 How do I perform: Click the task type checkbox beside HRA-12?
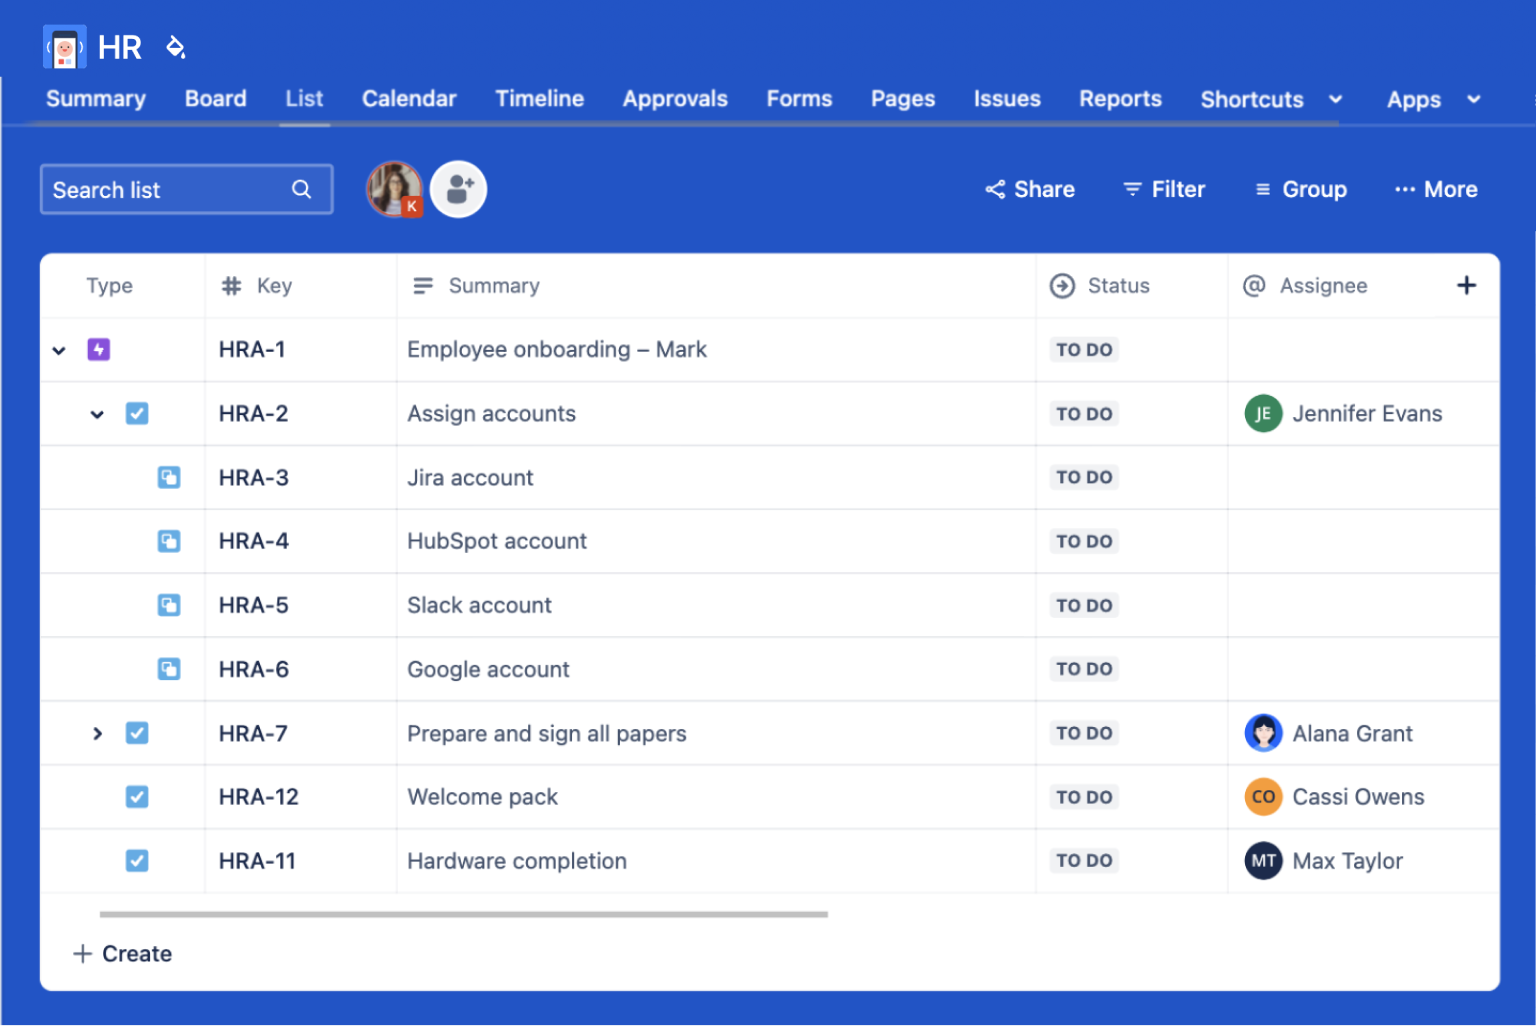tap(137, 797)
